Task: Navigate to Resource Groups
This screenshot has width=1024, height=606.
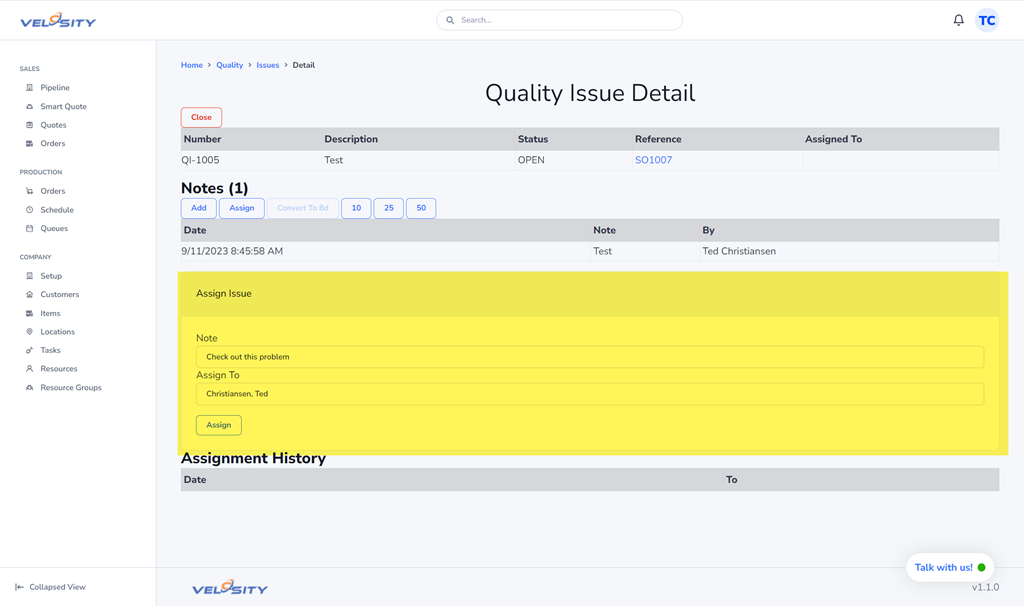Action: pos(71,388)
